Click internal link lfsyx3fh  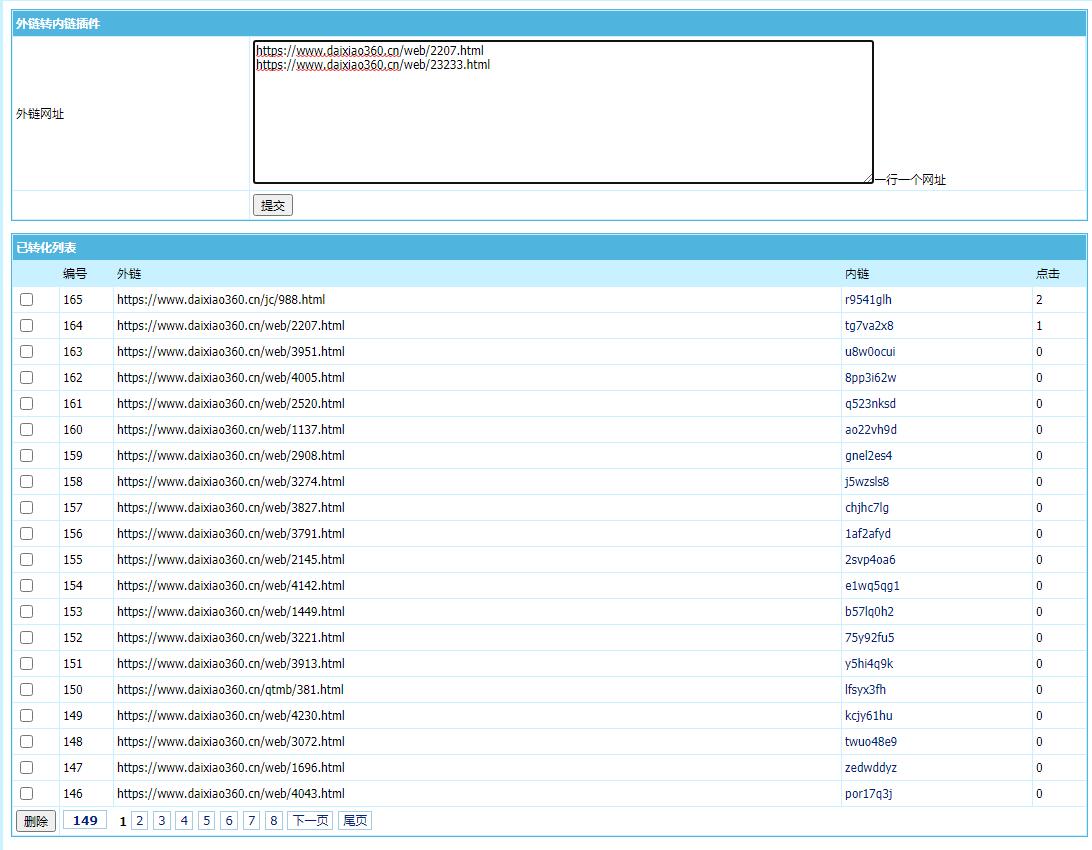point(865,689)
